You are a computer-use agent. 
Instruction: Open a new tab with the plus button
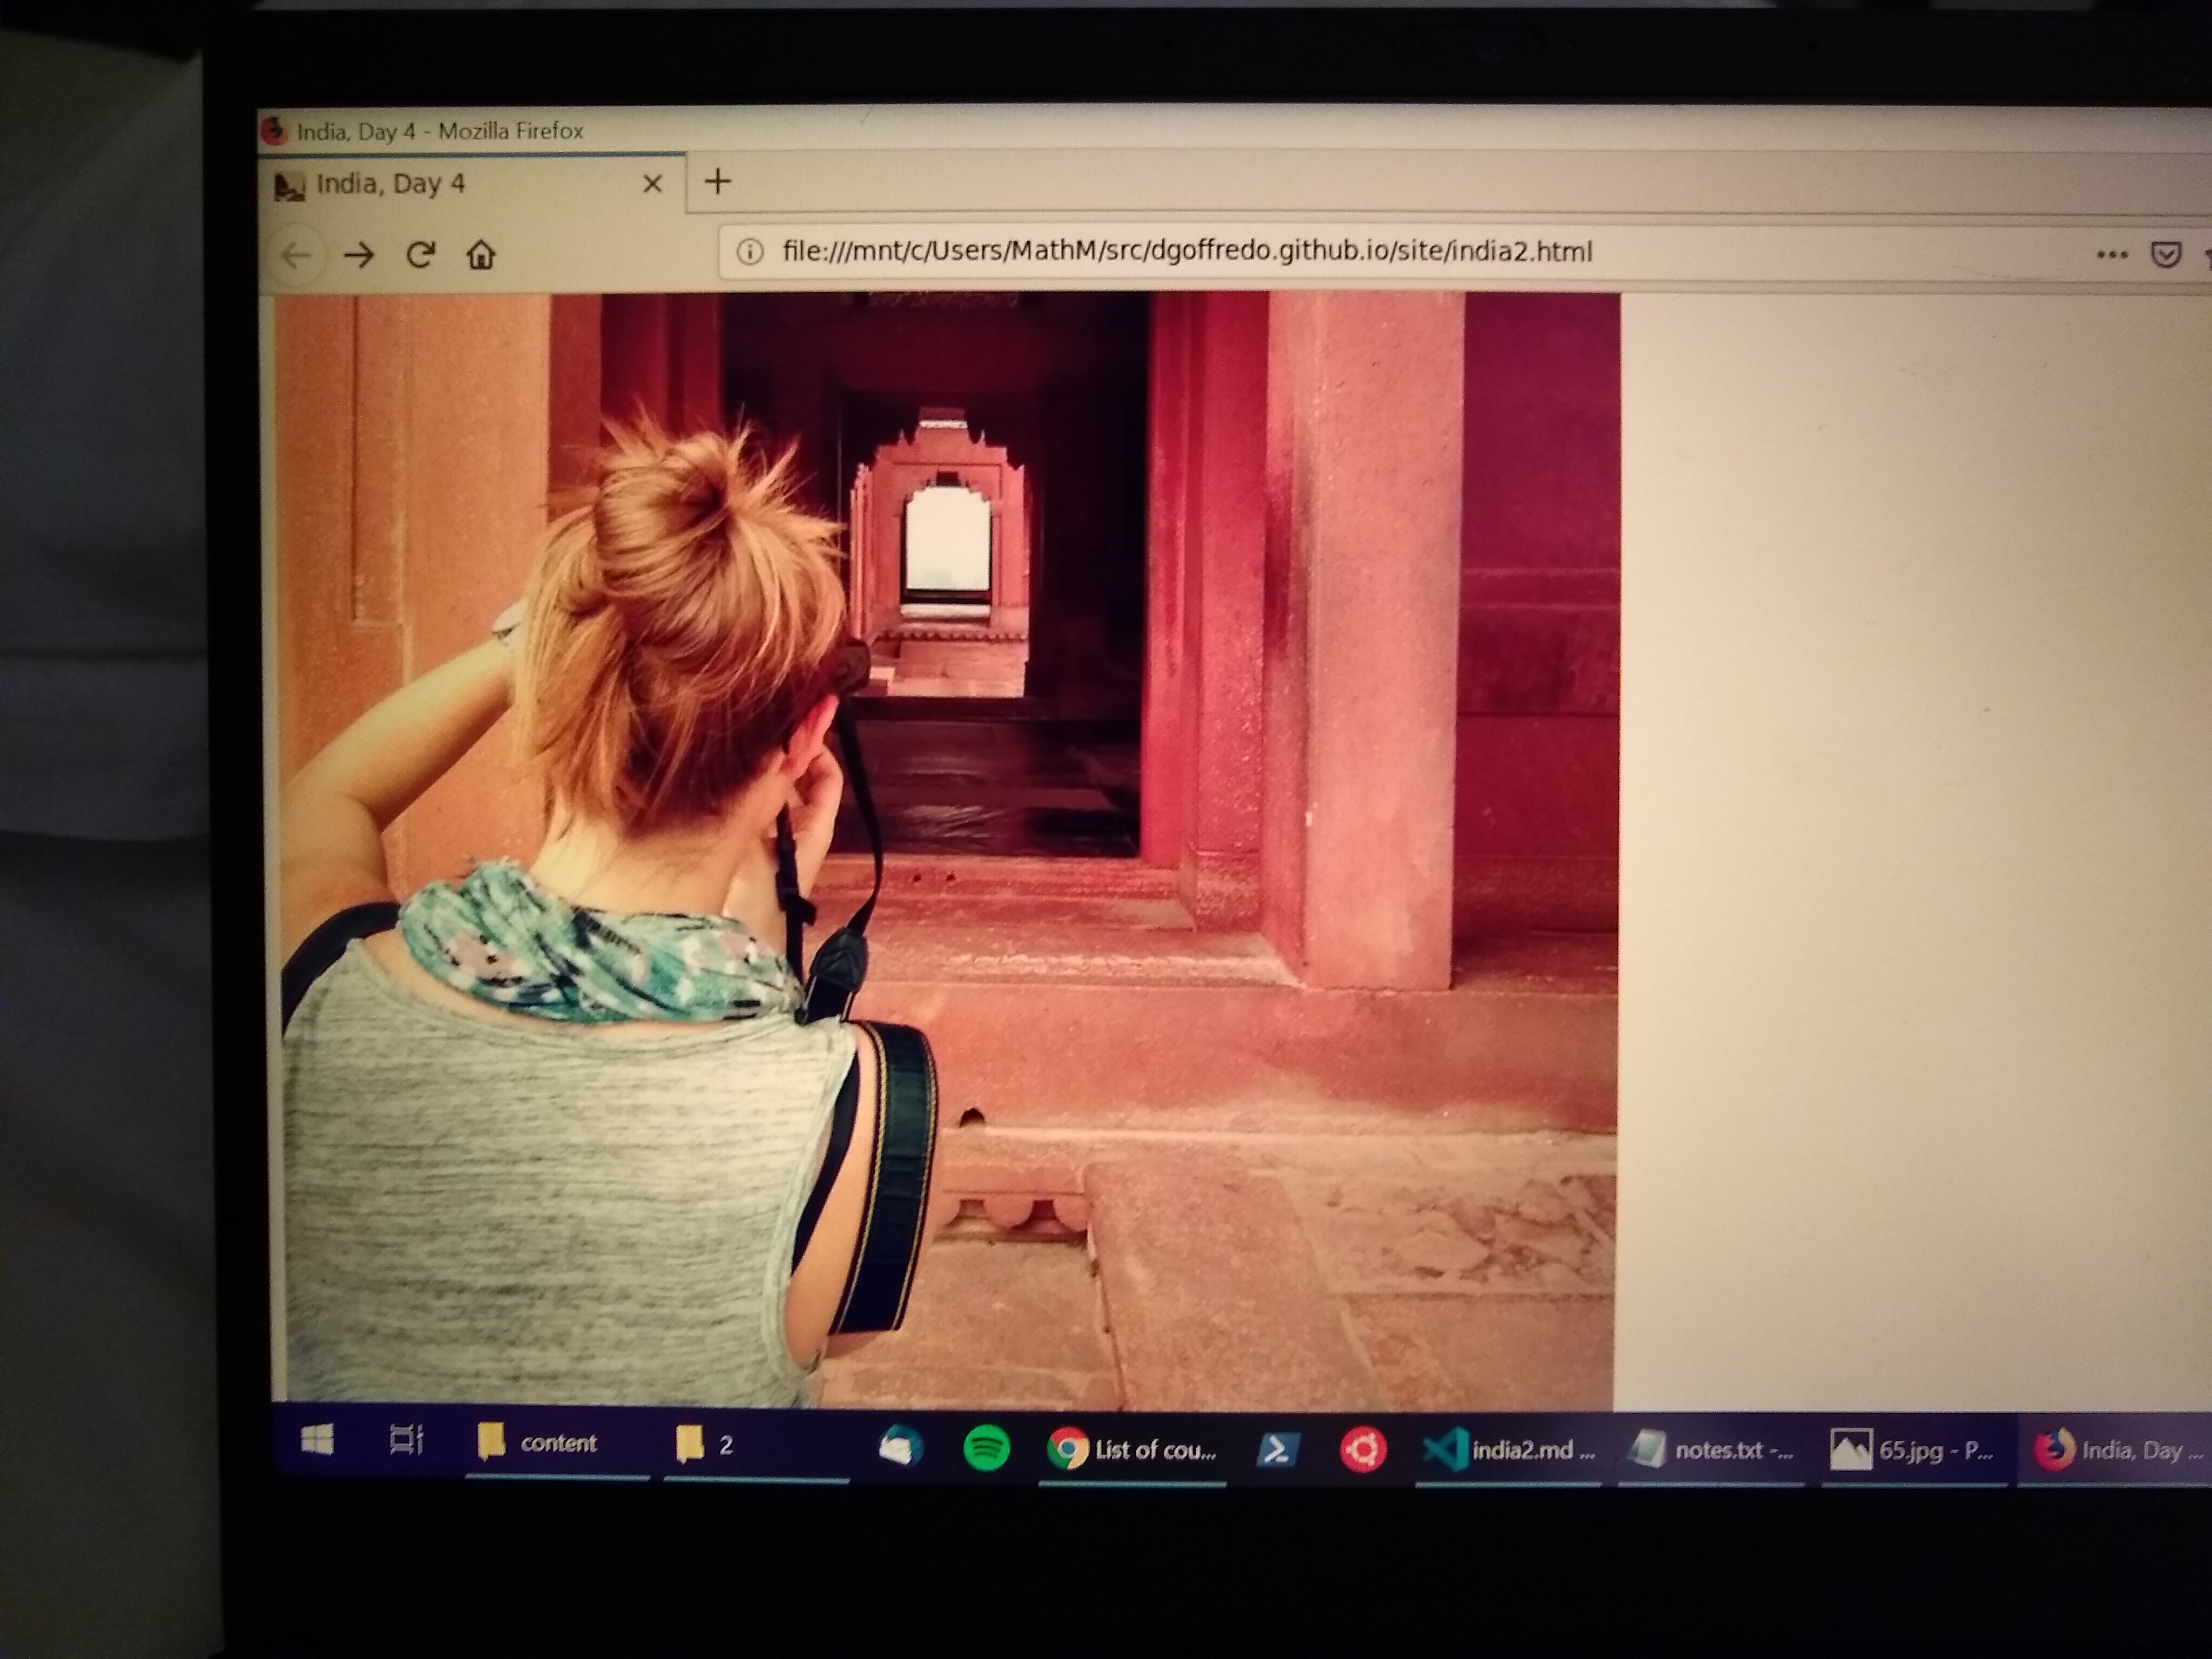point(717,181)
